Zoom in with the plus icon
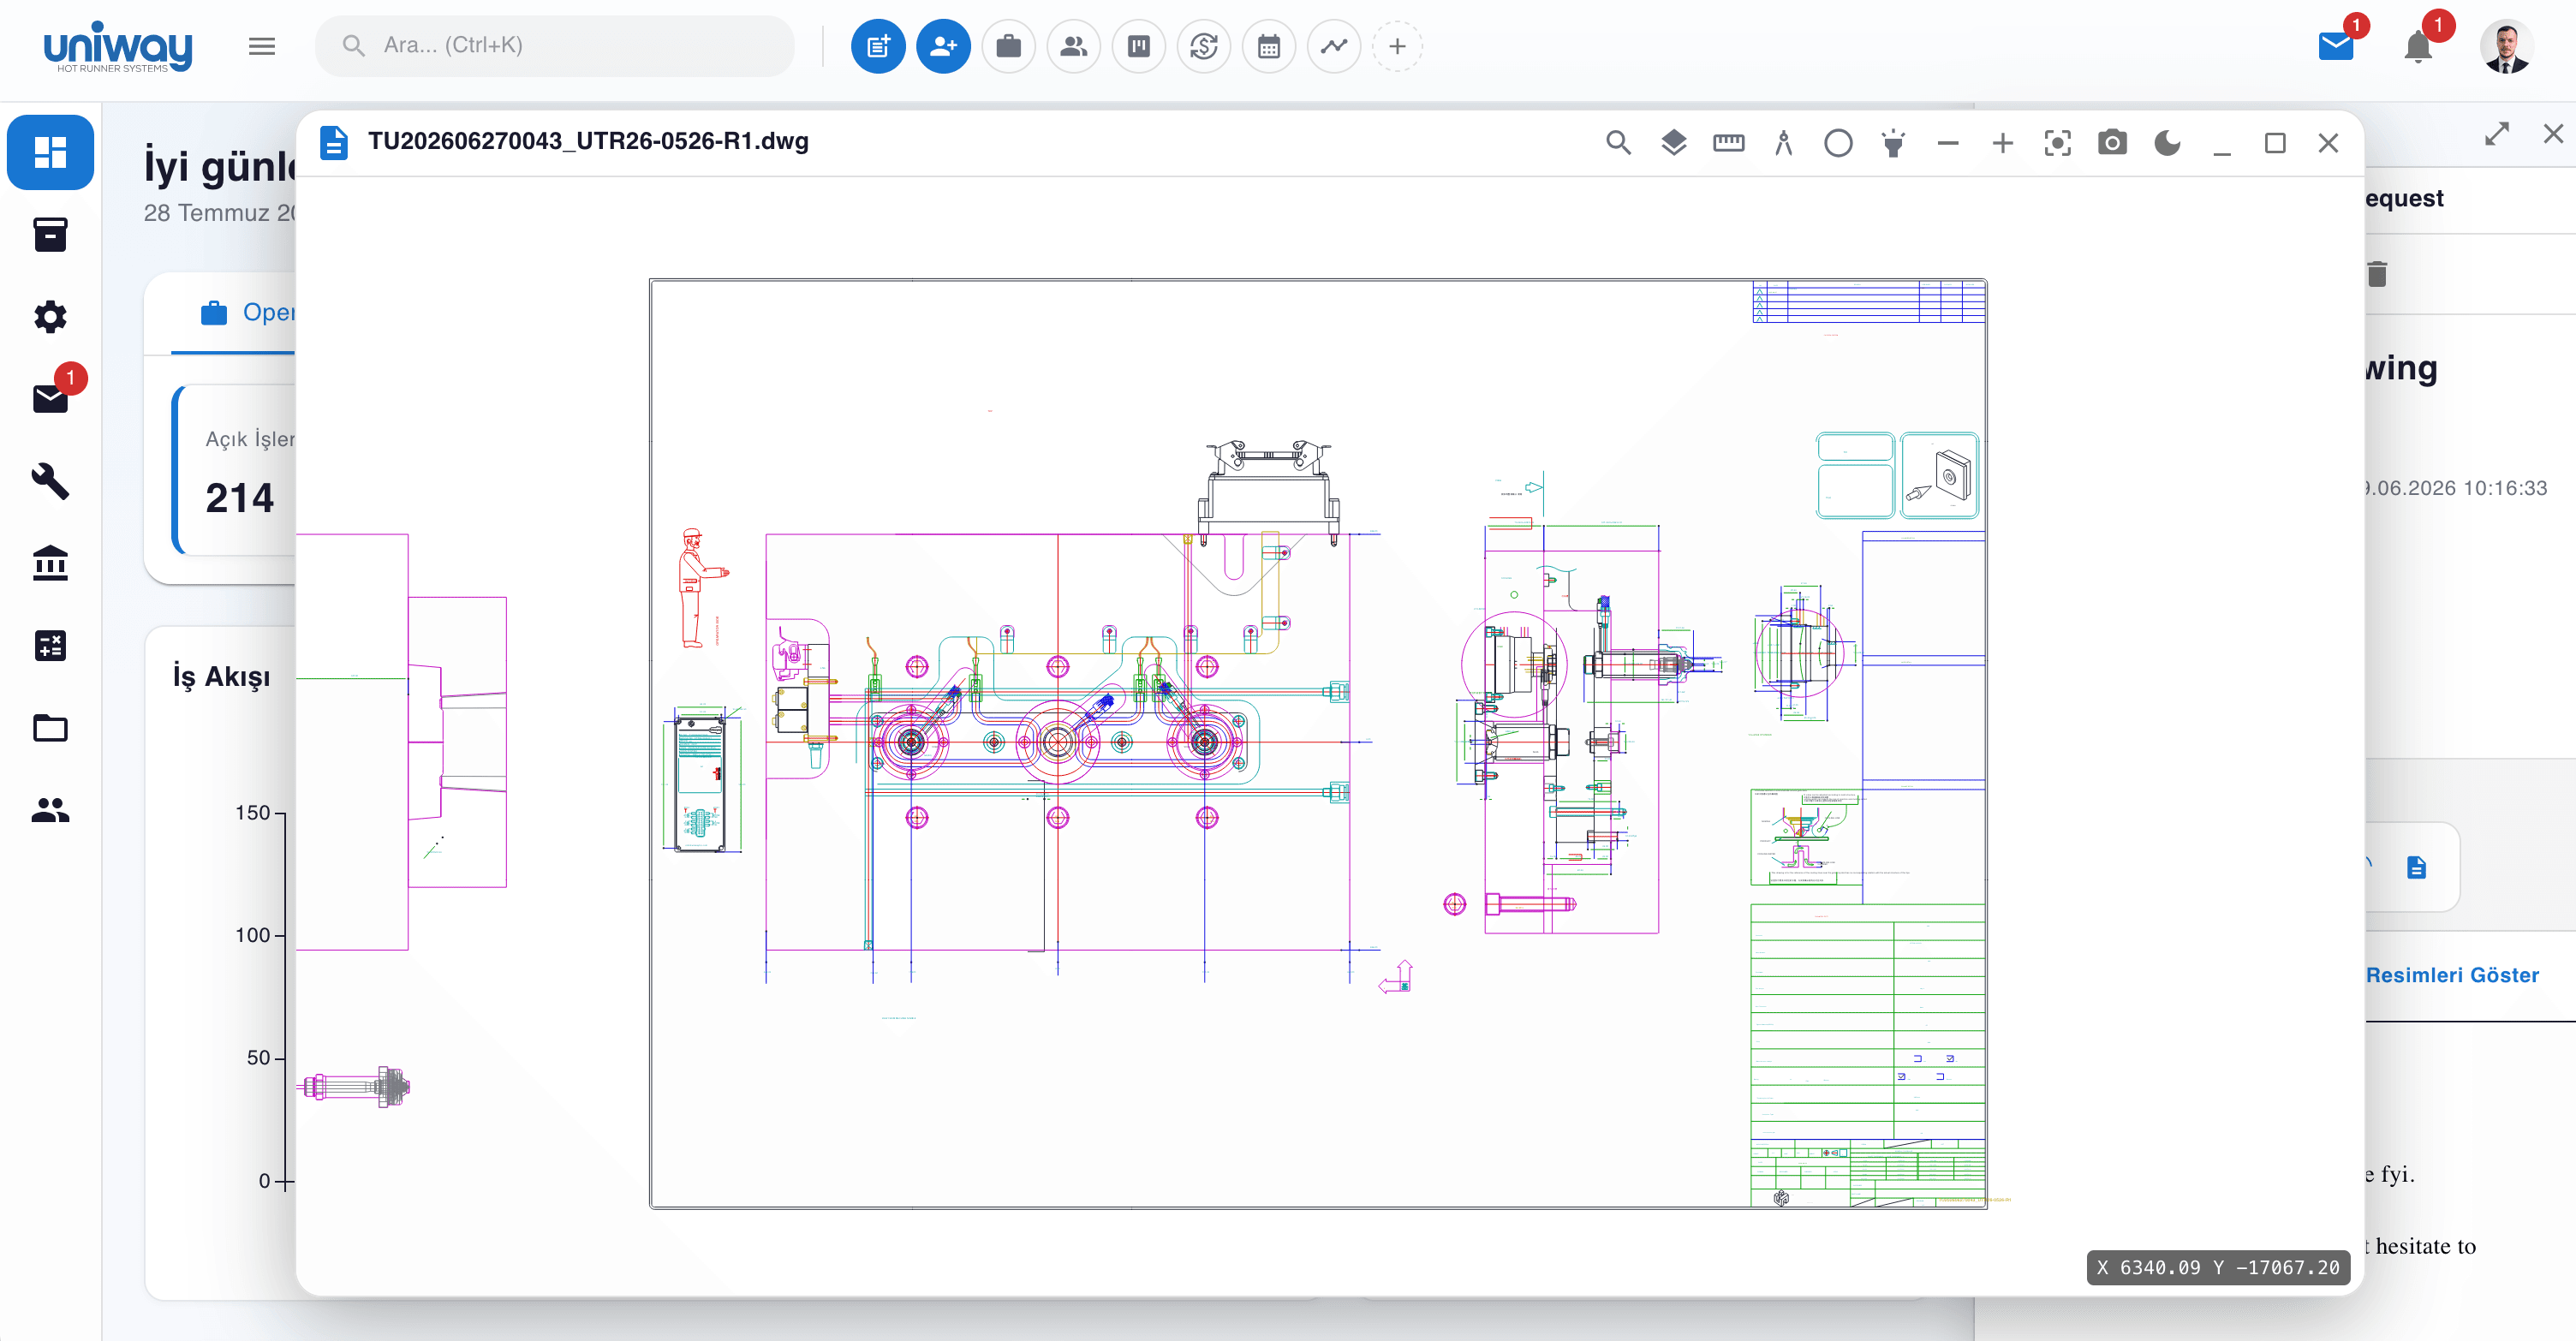This screenshot has height=1341, width=2576. point(2002,143)
